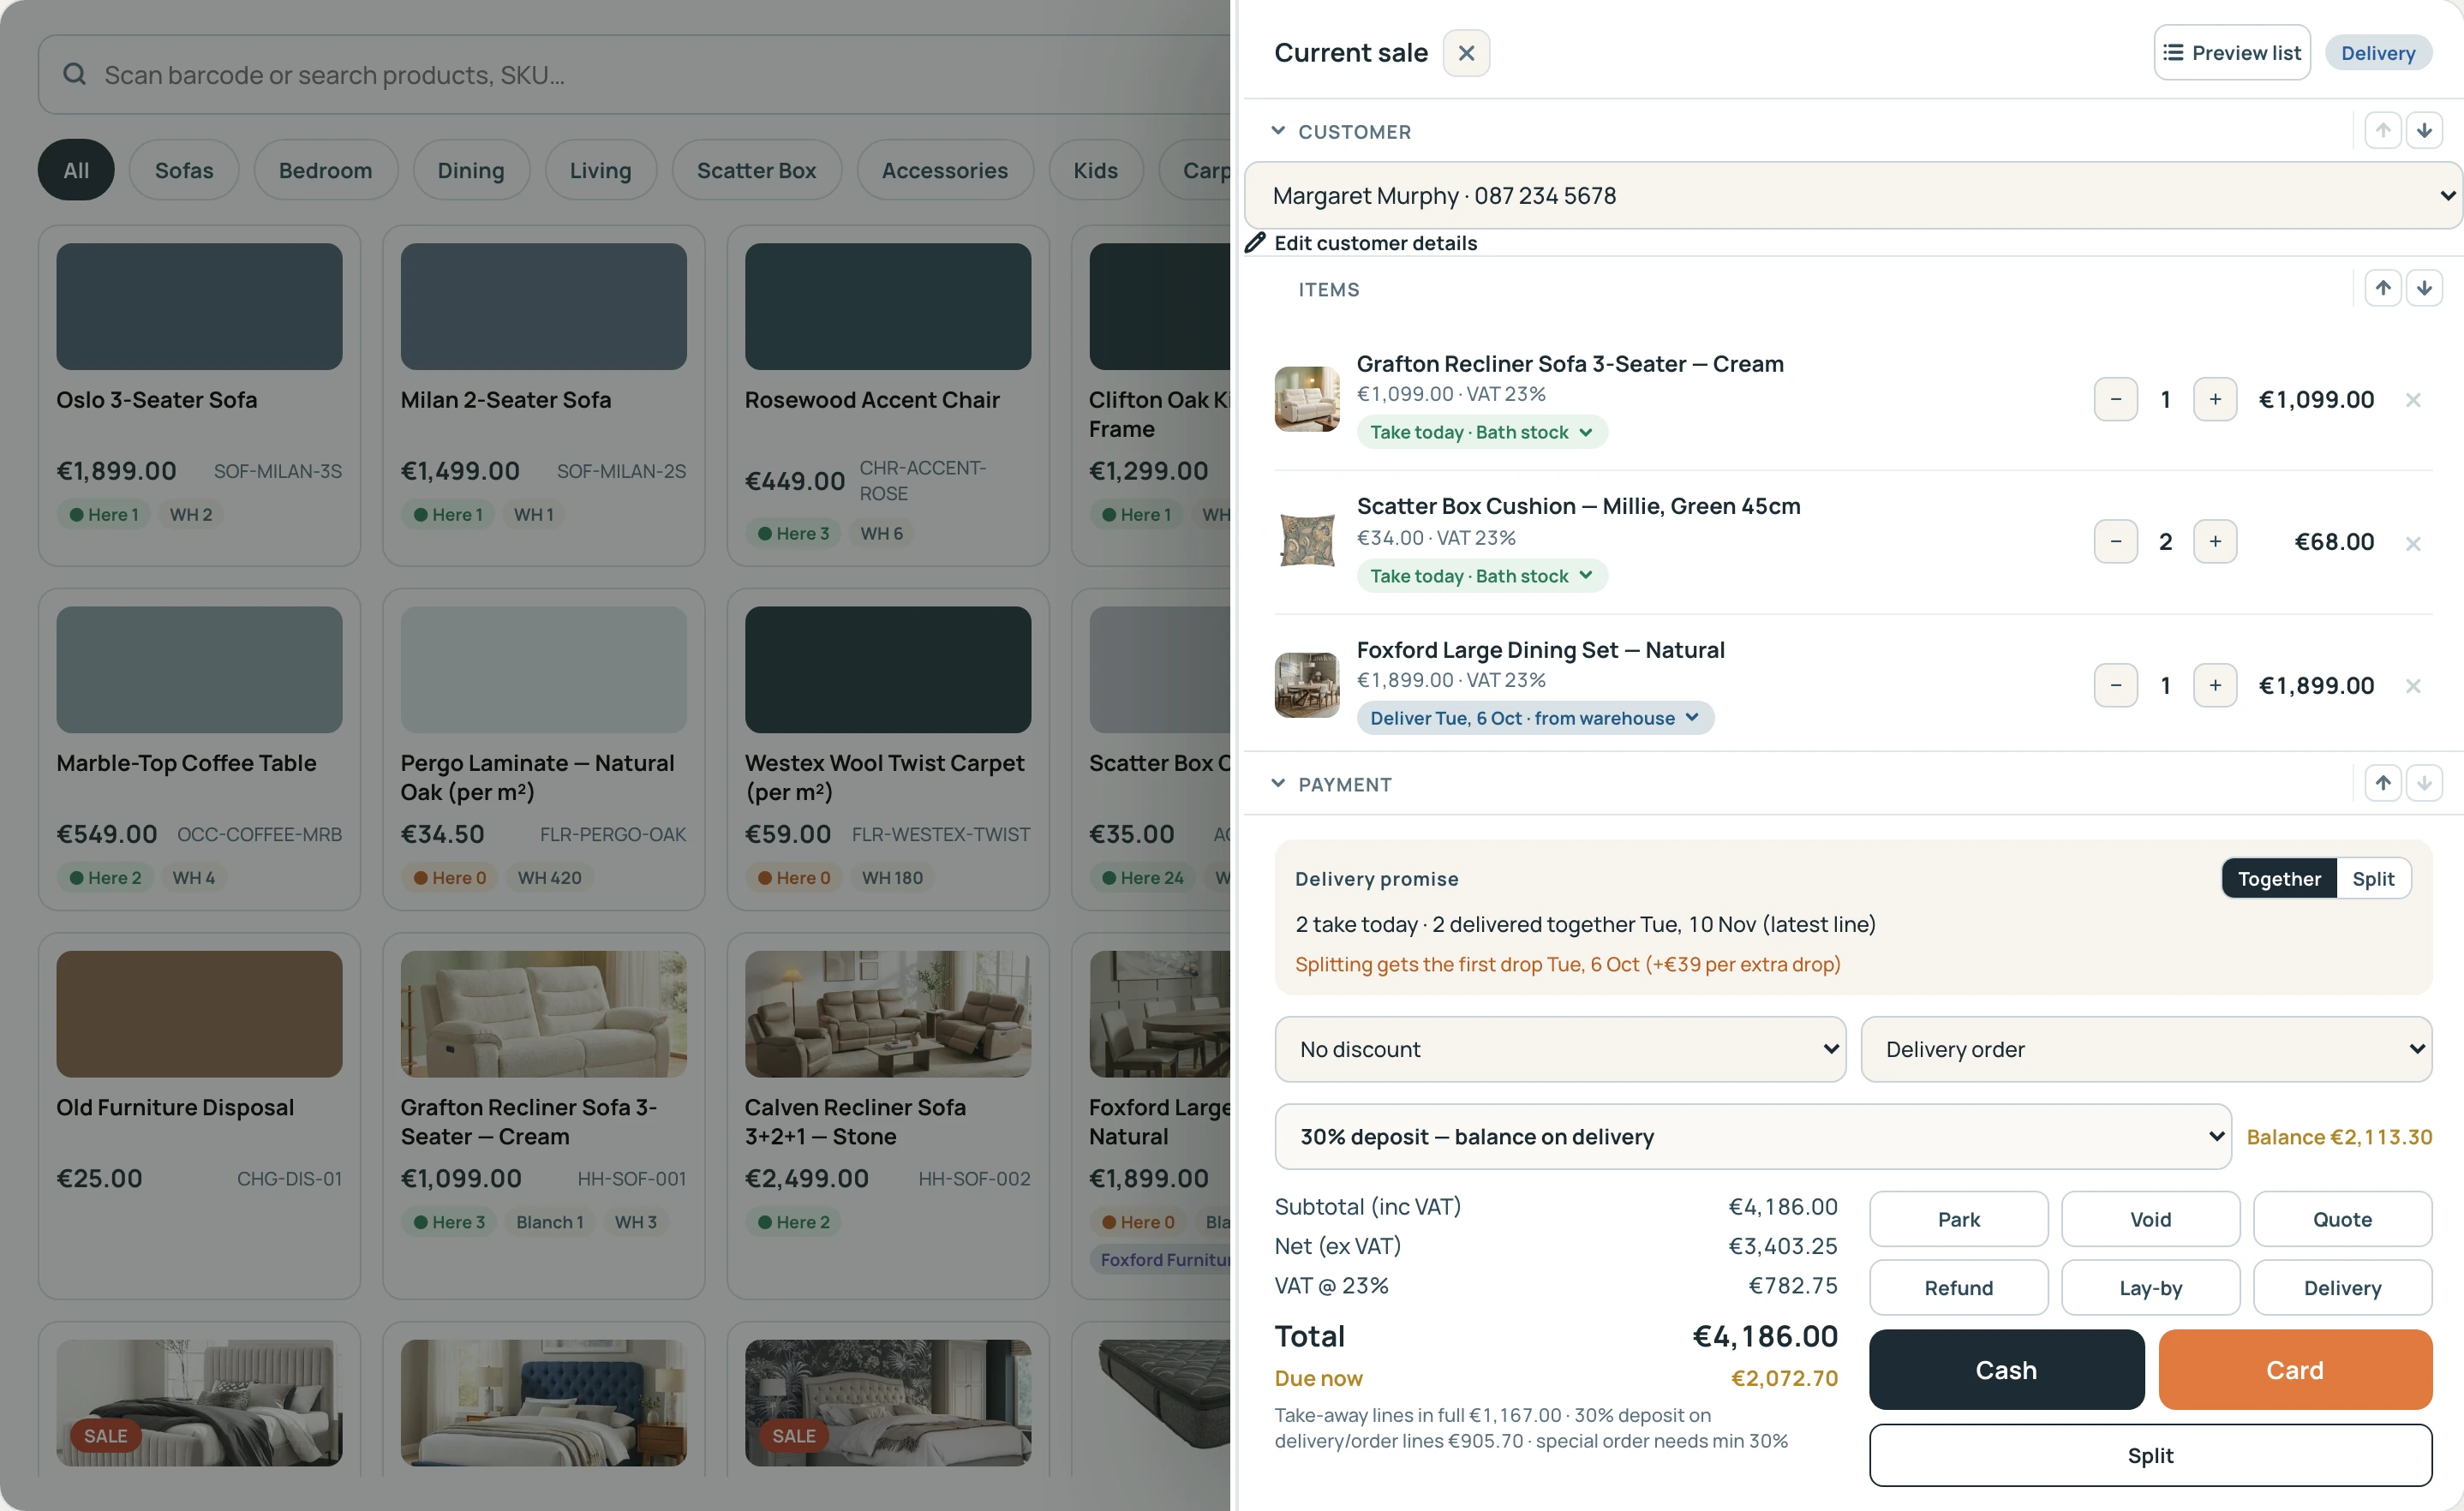Select Together delivery promise option
Viewport: 2464px width, 1511px height.
click(x=2279, y=879)
